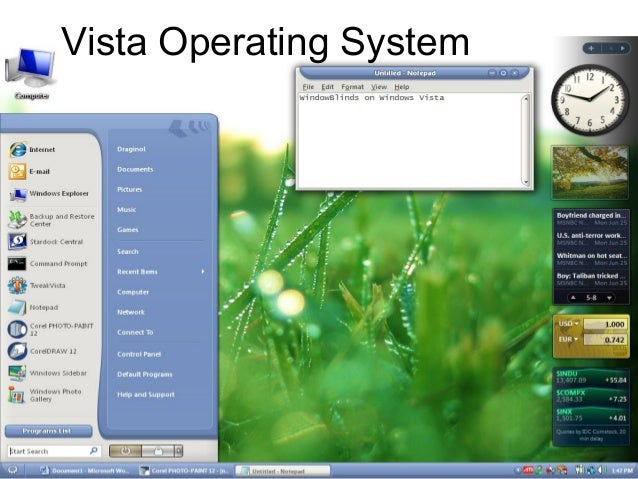Open Windows Photo Gallery
Image resolution: width=638 pixels, height=479 pixels.
click(45, 395)
